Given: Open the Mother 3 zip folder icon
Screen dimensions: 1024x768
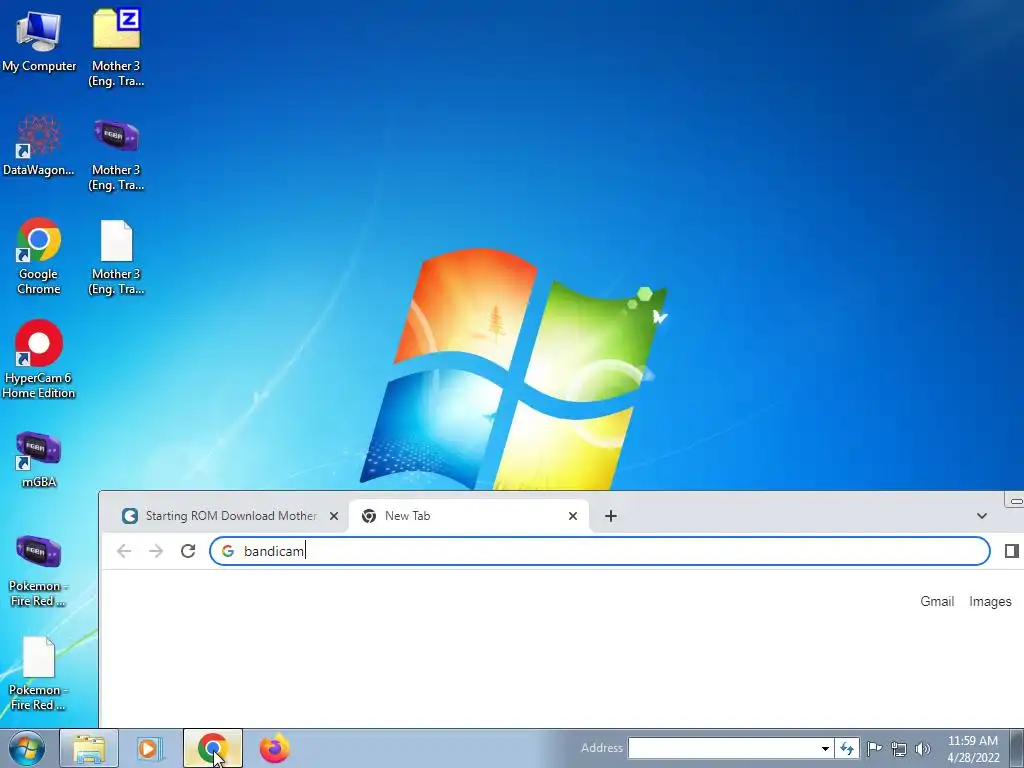Looking at the screenshot, I should (116, 46).
